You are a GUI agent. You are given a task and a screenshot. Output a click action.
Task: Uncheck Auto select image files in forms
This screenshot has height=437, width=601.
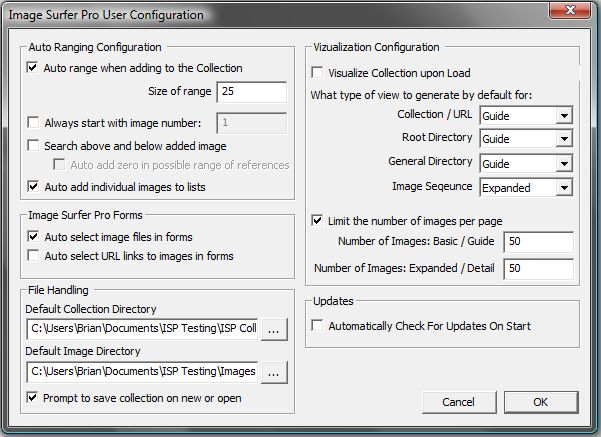coord(33,237)
